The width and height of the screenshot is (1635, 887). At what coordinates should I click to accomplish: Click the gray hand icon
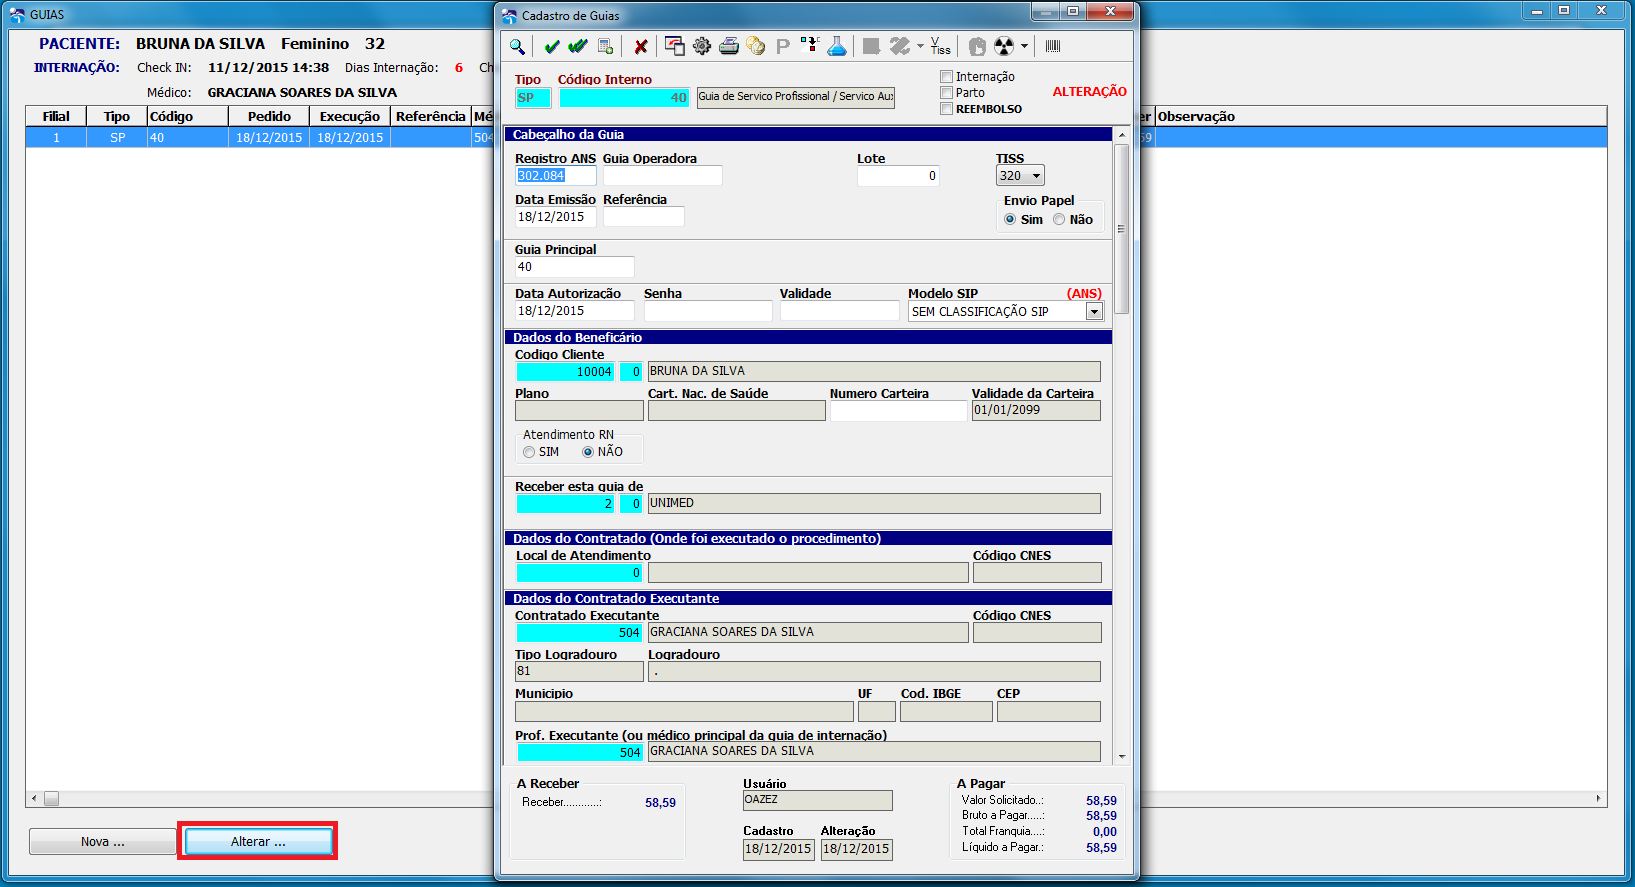(978, 46)
